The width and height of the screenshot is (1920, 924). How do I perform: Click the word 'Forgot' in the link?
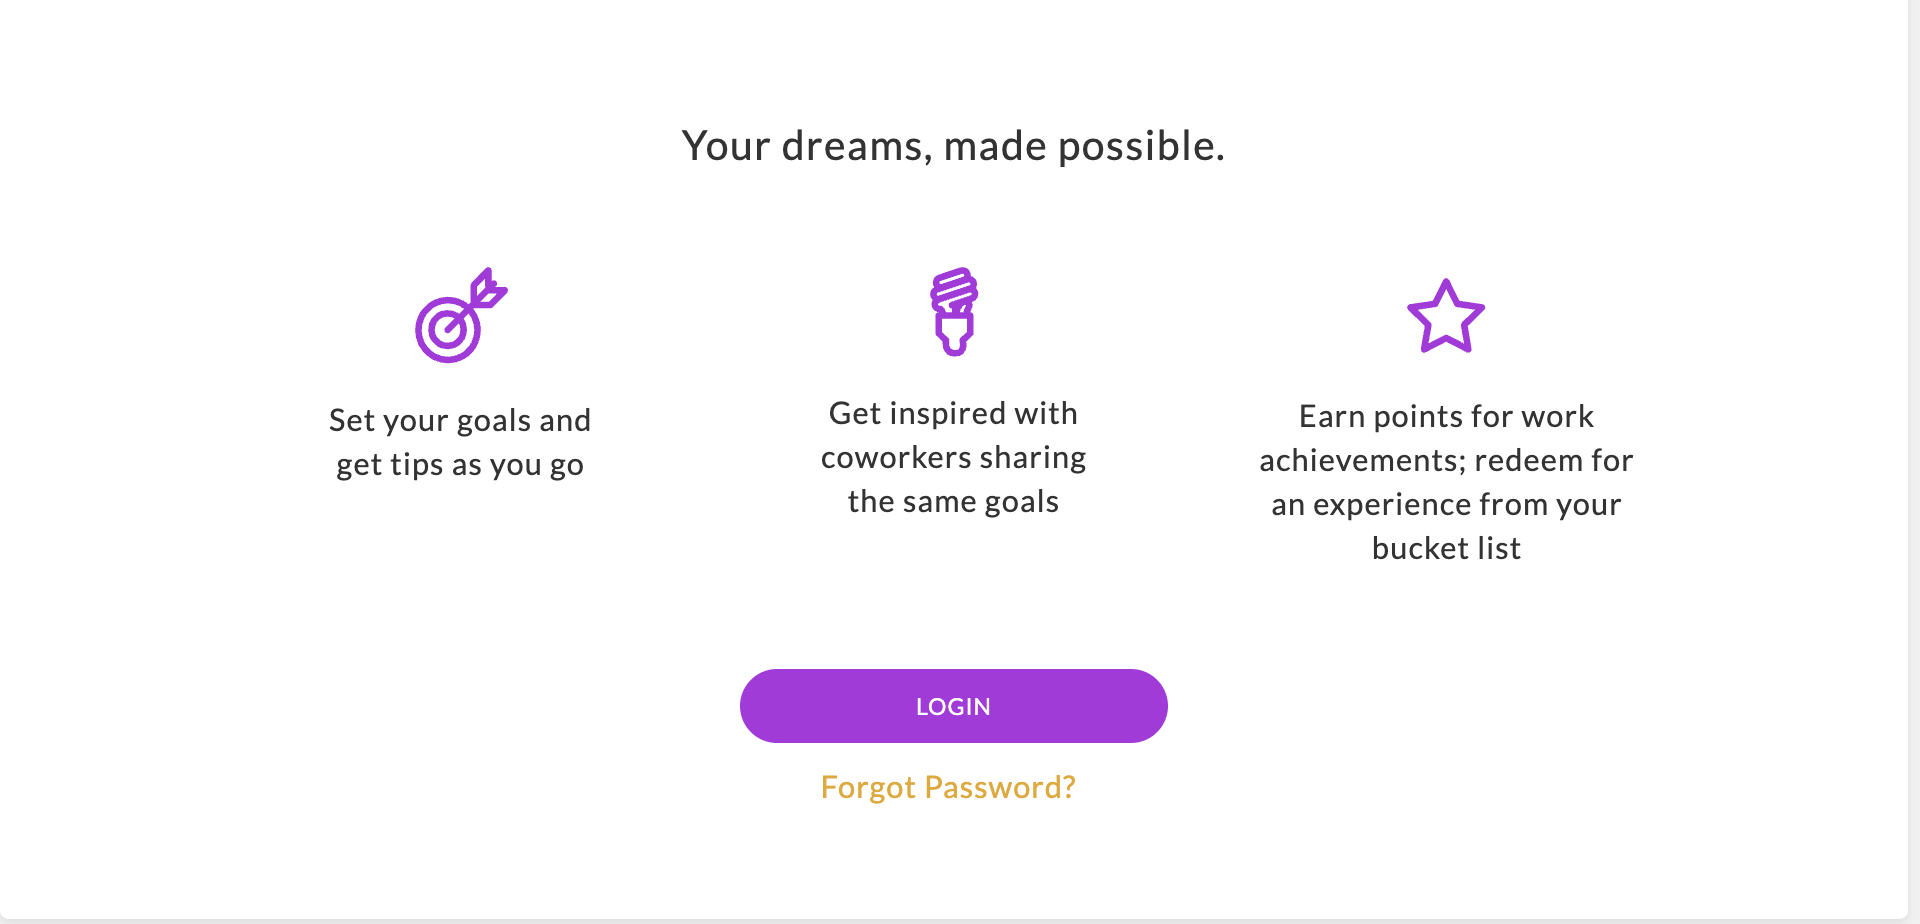tap(868, 788)
